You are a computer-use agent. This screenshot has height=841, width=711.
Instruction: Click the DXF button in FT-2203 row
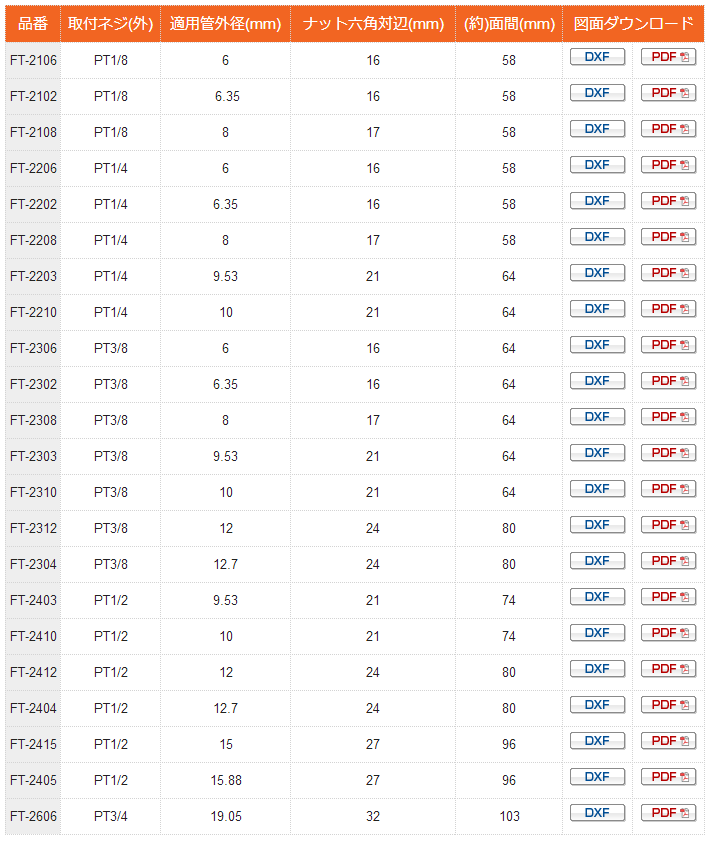tap(597, 272)
